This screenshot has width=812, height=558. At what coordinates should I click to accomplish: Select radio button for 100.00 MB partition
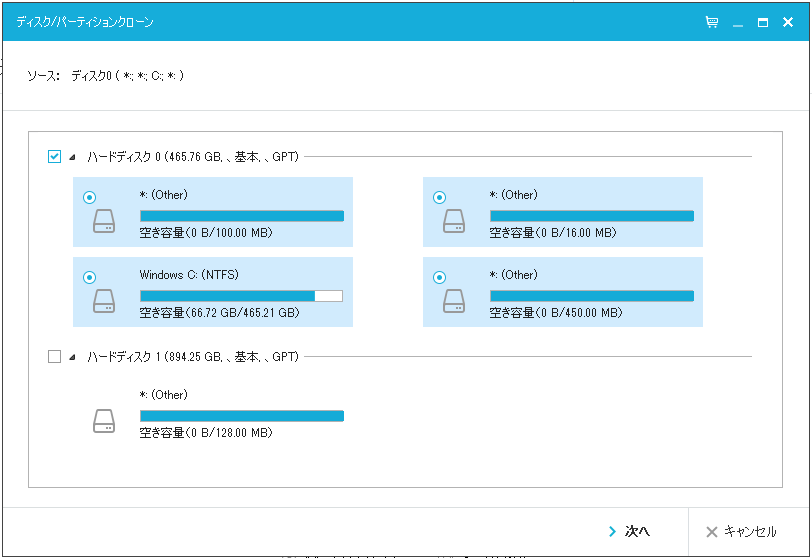tap(90, 197)
